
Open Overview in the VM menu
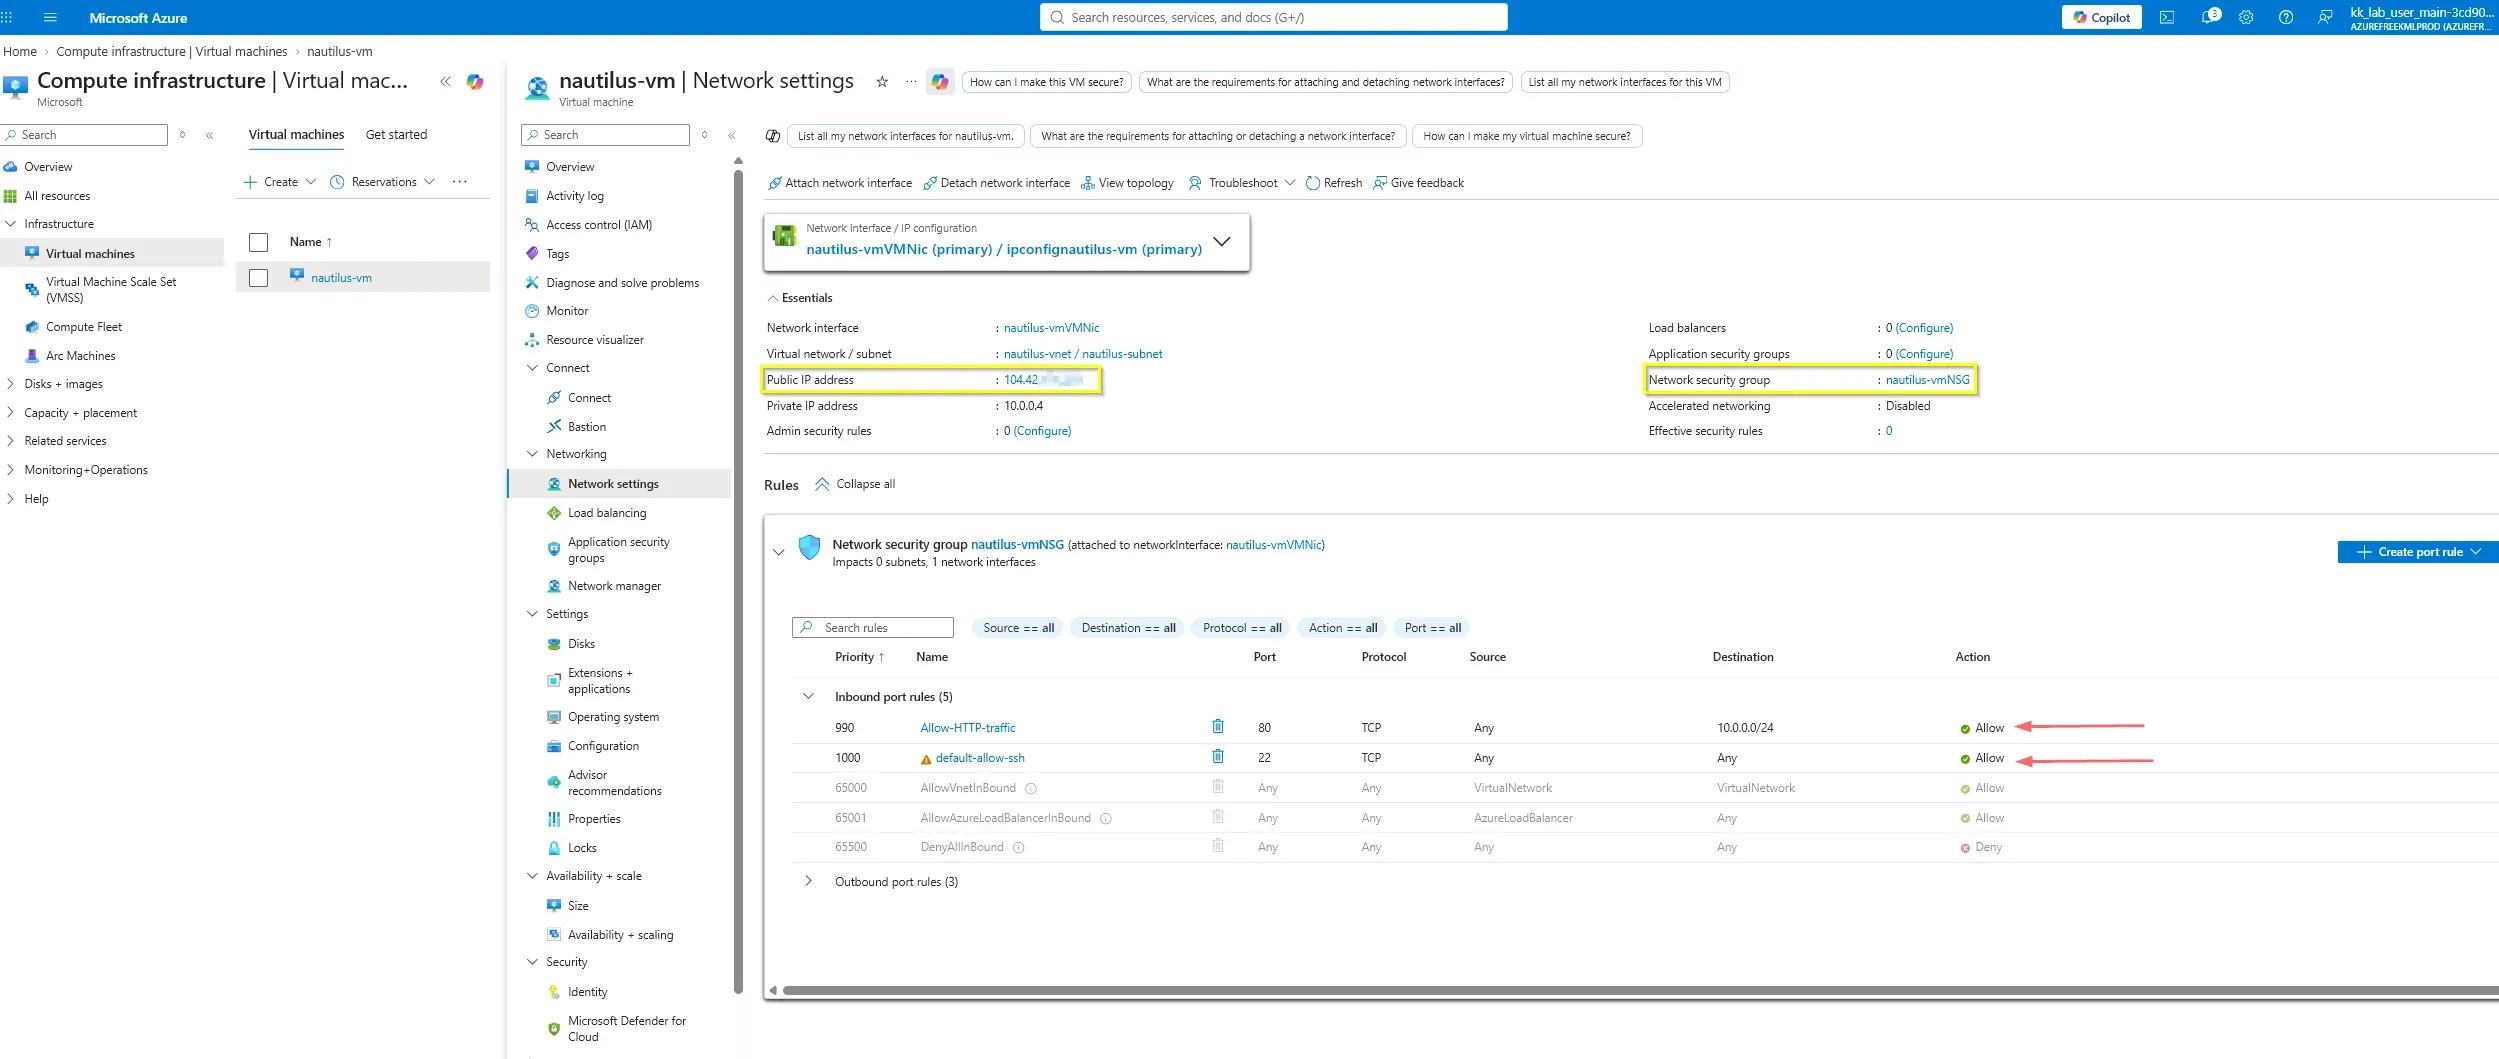click(x=570, y=167)
